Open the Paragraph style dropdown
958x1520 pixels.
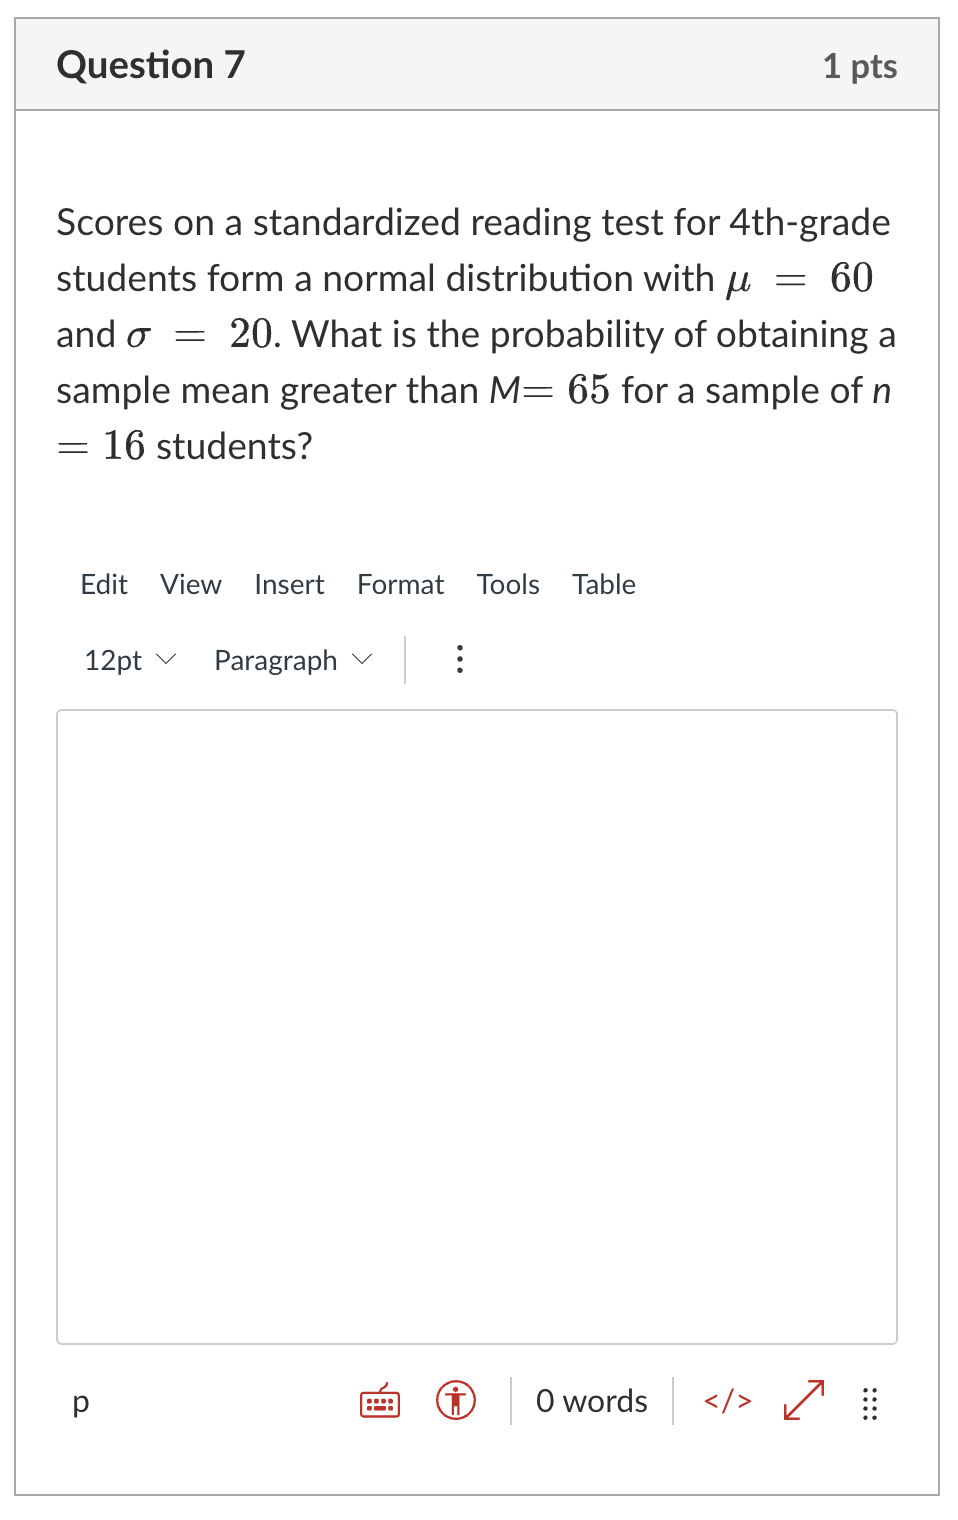coord(290,659)
